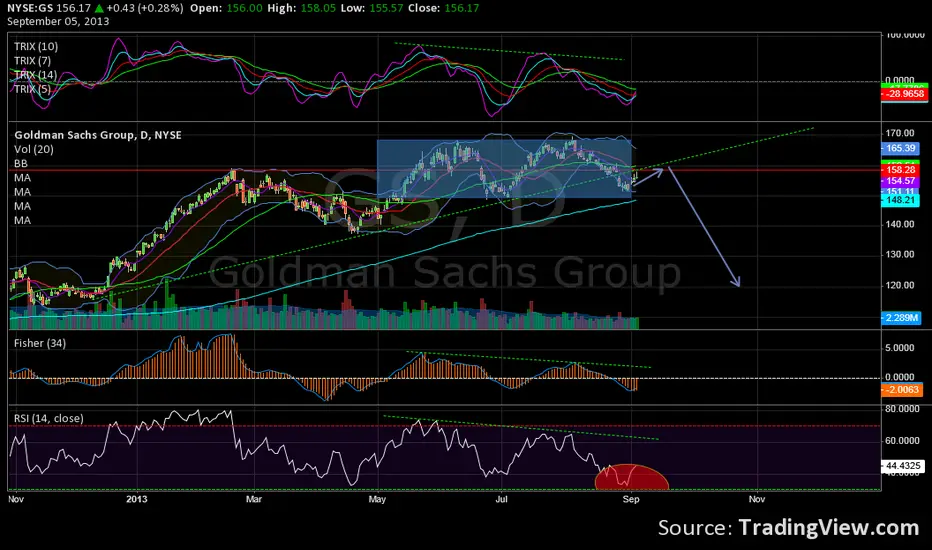Click the 60.0000 RSI axis label
Image resolution: width=932 pixels, height=550 pixels.
tap(902, 441)
